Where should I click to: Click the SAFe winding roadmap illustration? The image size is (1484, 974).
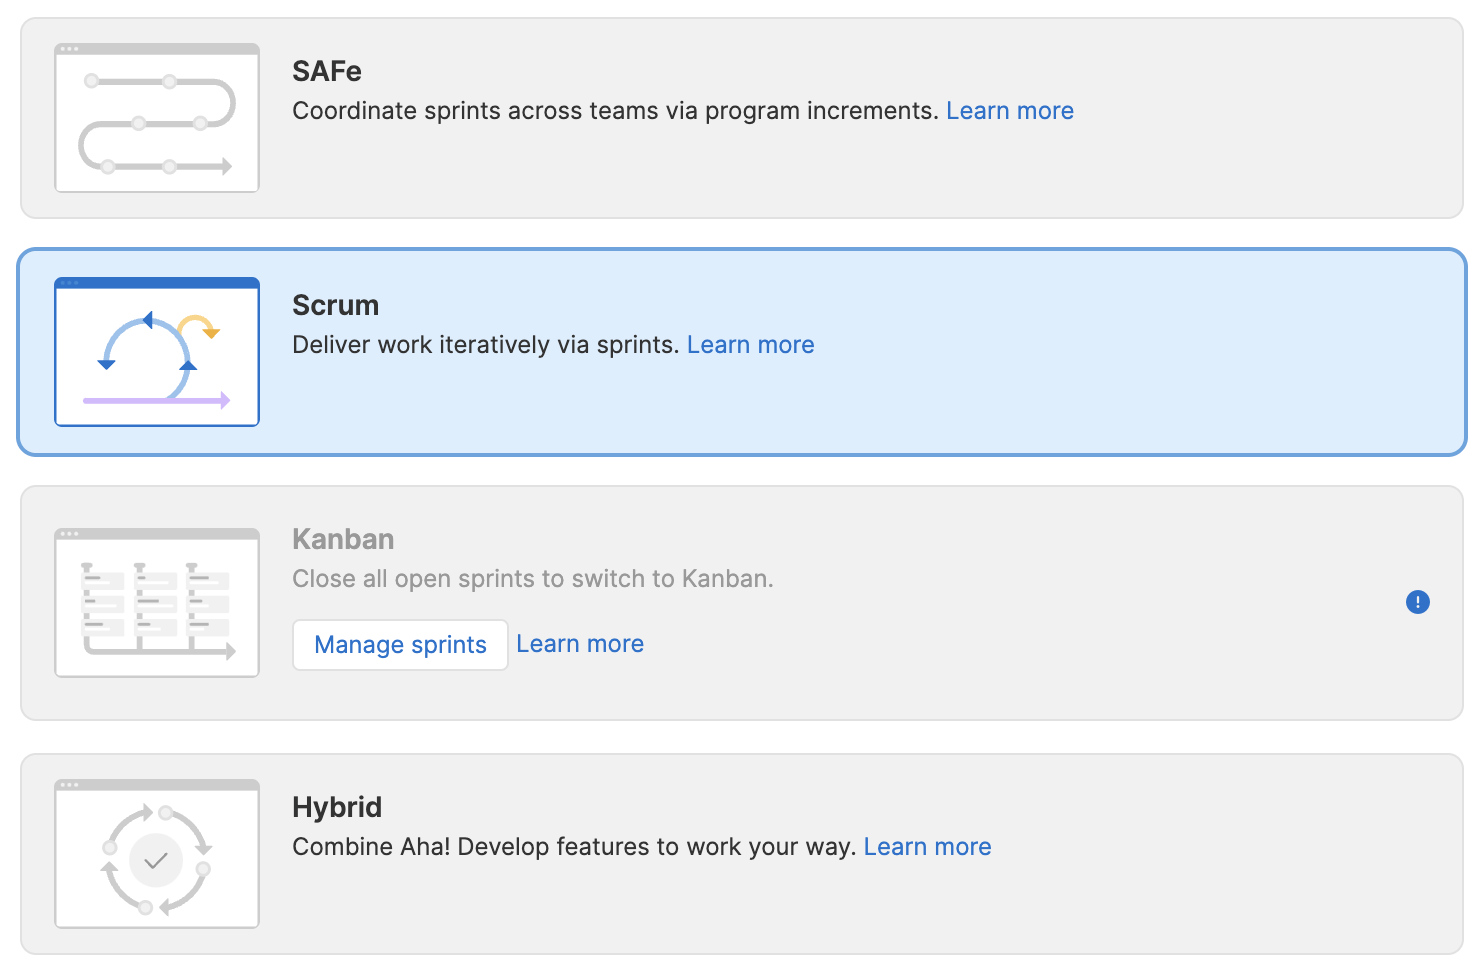click(157, 118)
